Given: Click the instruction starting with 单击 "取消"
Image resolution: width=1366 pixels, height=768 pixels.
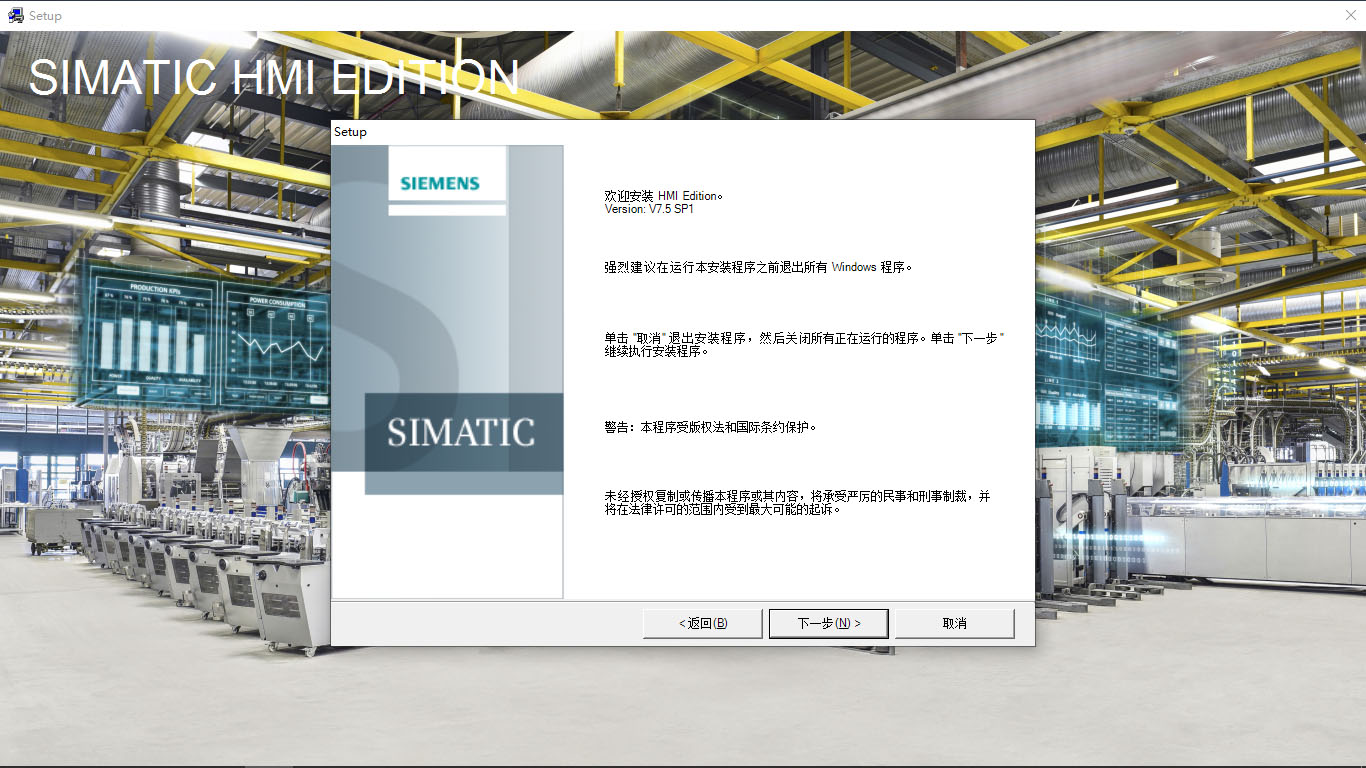Looking at the screenshot, I should (x=804, y=345).
